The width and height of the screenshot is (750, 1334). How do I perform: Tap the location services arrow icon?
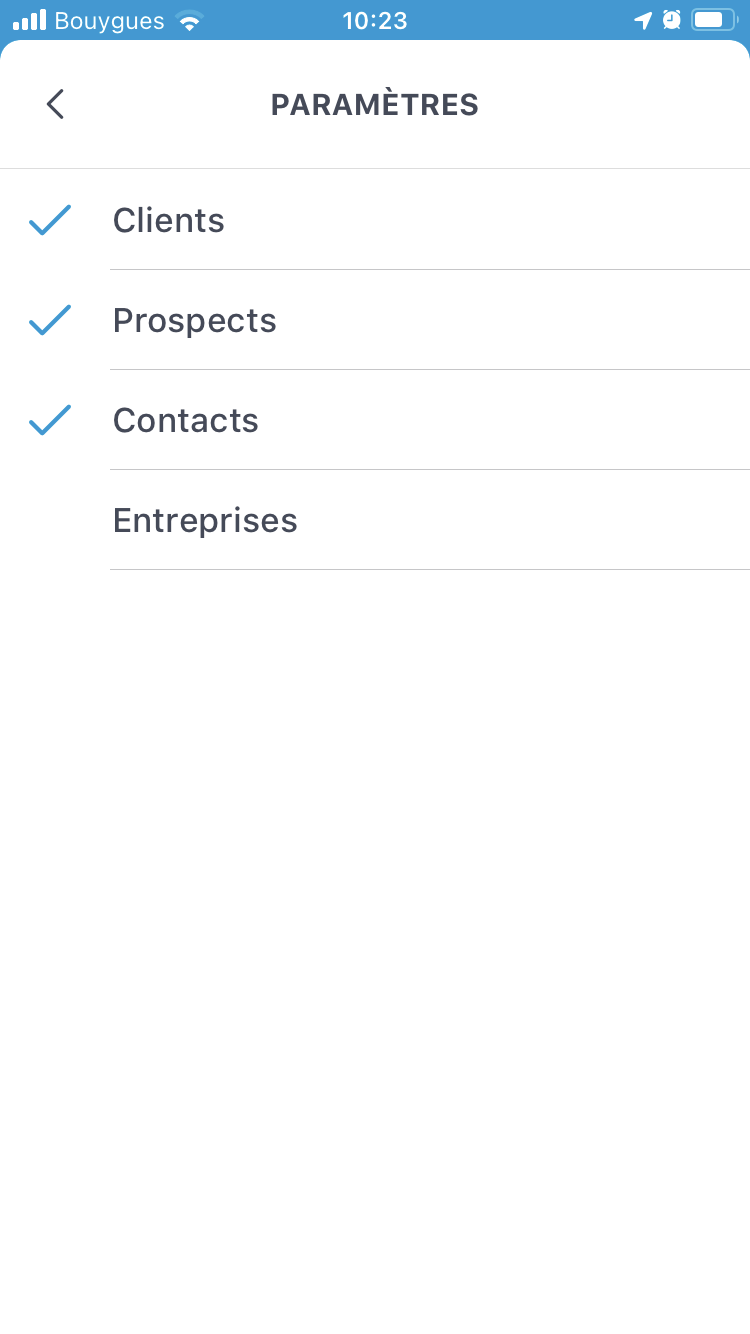pos(643,20)
